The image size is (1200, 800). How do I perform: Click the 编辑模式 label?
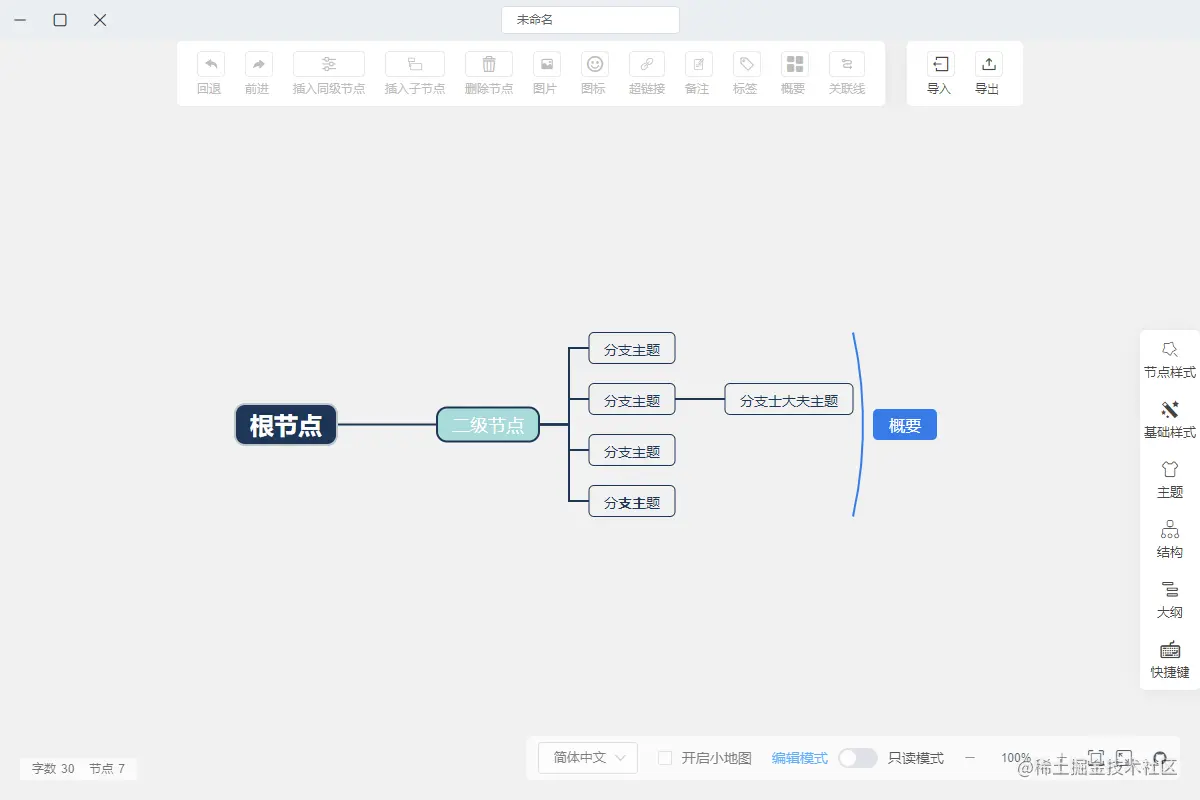(800, 758)
